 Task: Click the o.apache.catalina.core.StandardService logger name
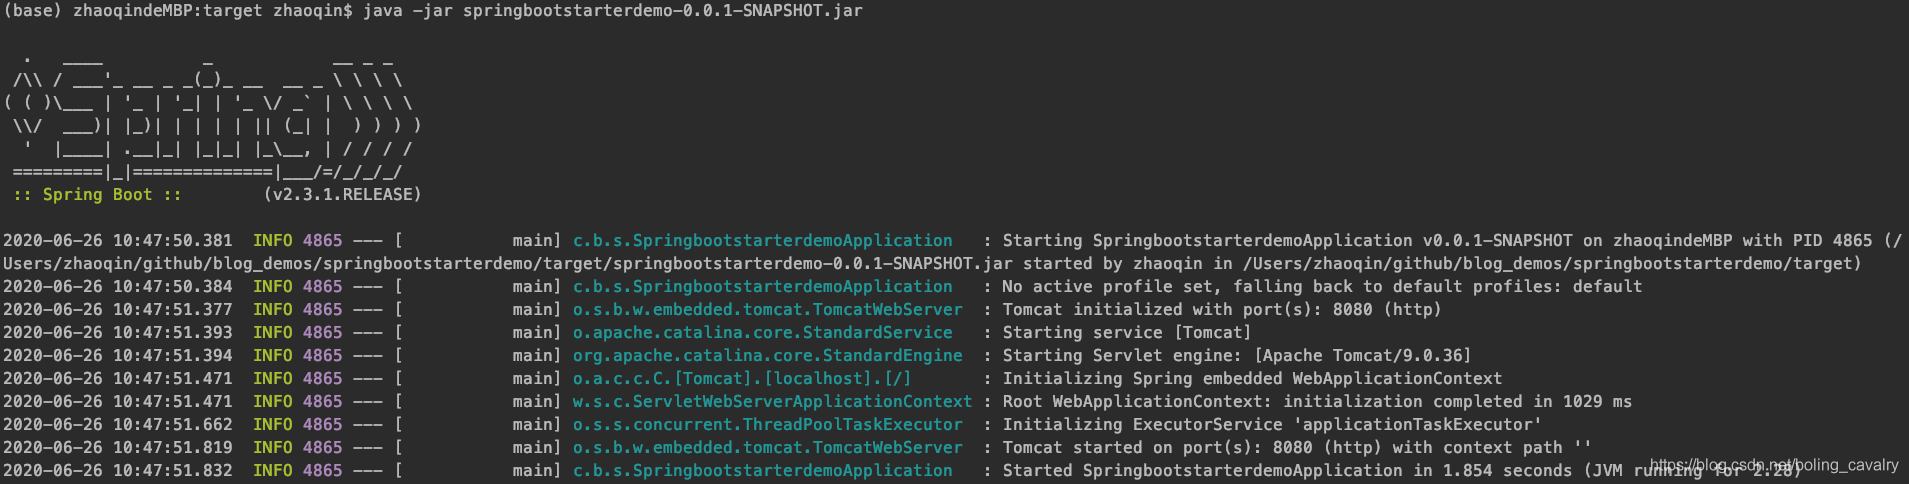click(762, 333)
